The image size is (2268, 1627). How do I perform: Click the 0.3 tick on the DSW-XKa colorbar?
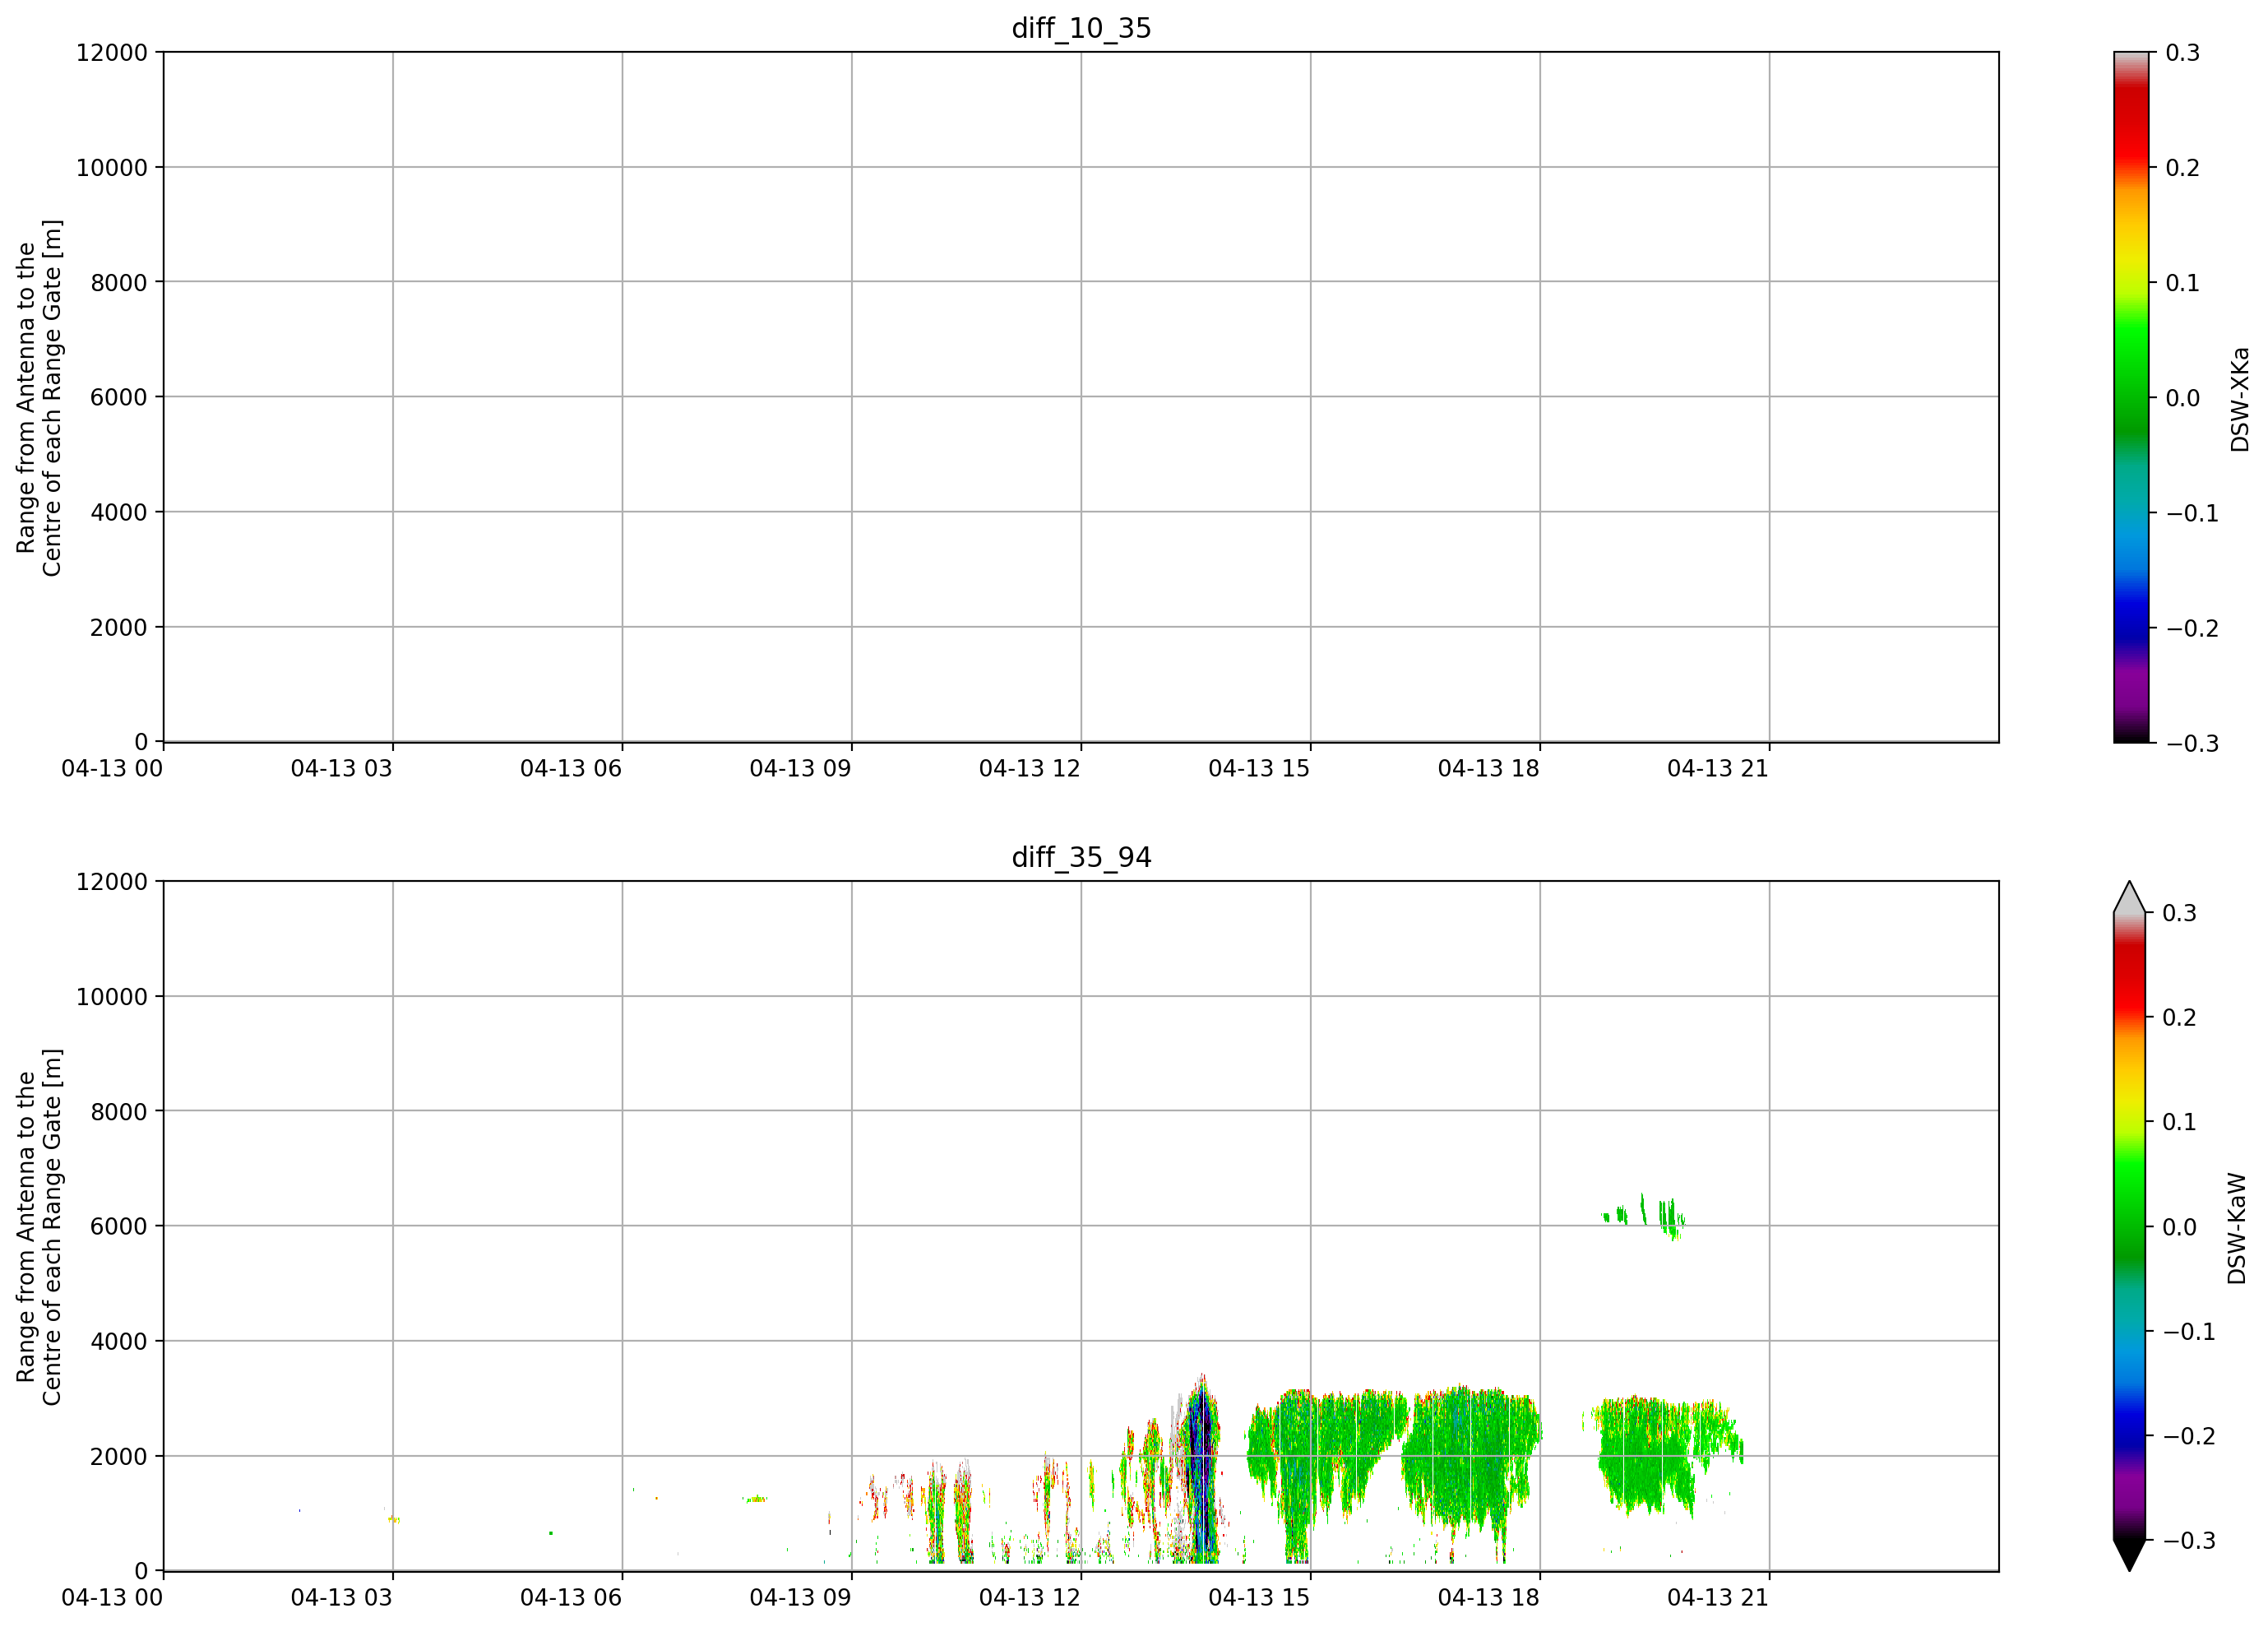(2183, 53)
